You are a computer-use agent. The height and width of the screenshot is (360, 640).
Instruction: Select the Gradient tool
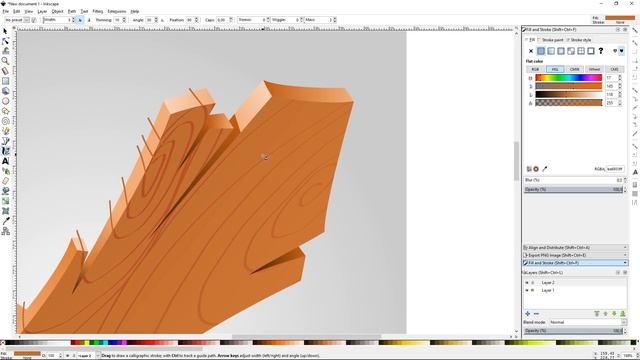click(5, 201)
